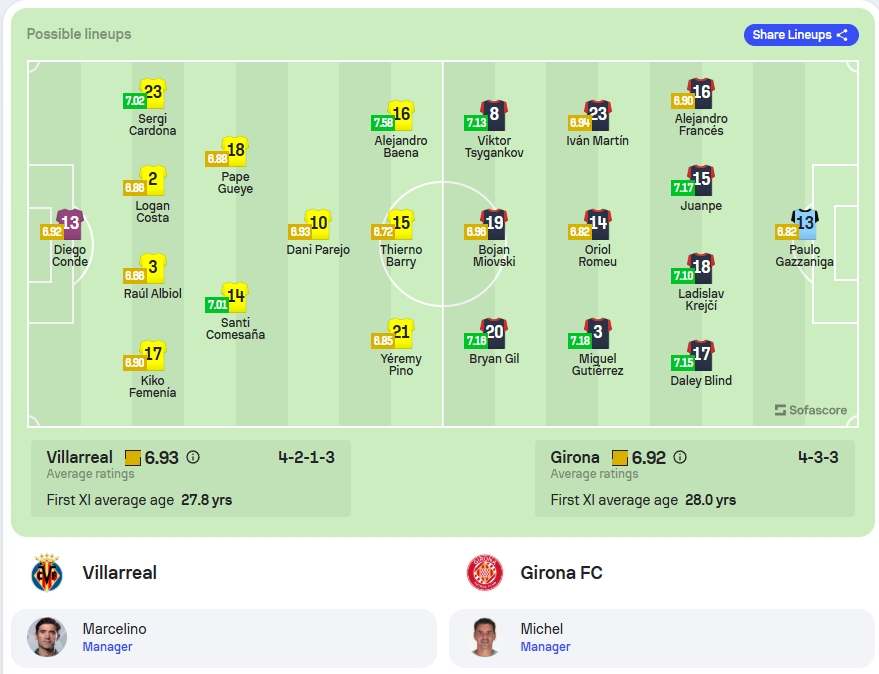
Task: Click Thierno Barry's 6.72 rating badge
Action: [x=383, y=232]
